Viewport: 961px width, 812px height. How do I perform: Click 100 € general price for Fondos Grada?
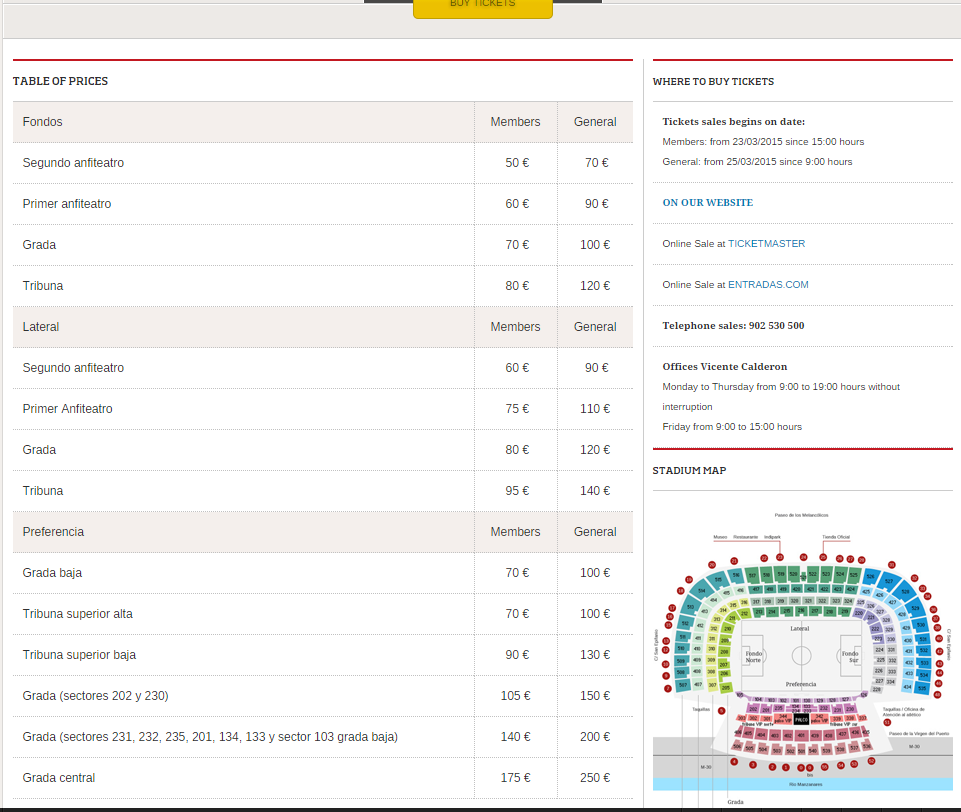point(595,245)
